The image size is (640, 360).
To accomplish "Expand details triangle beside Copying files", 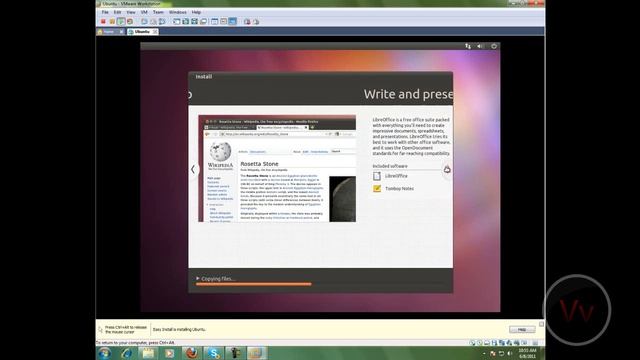I will point(198,278).
